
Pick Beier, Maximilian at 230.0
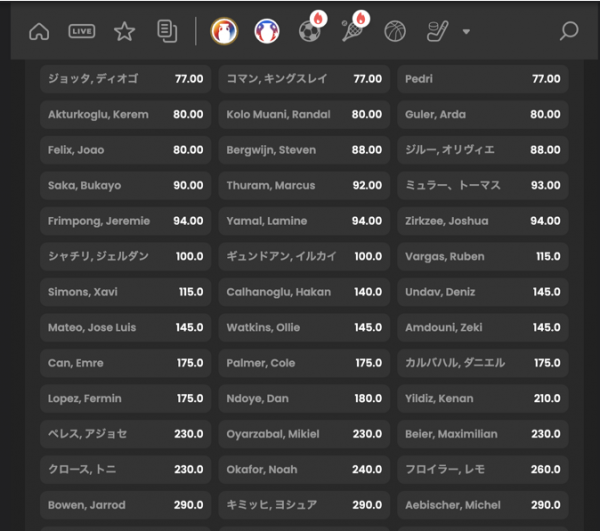pos(483,434)
